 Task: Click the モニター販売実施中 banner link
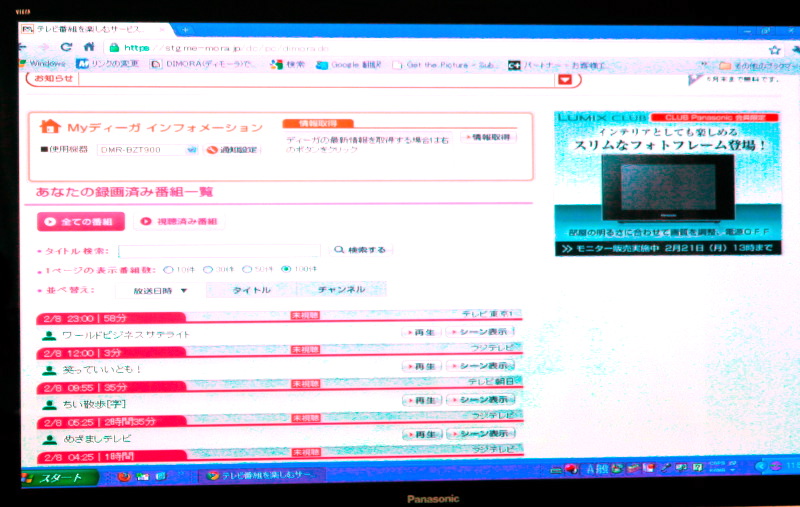click(x=667, y=248)
